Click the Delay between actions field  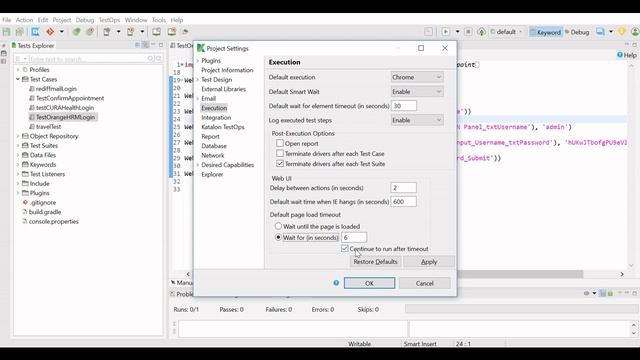pos(404,188)
